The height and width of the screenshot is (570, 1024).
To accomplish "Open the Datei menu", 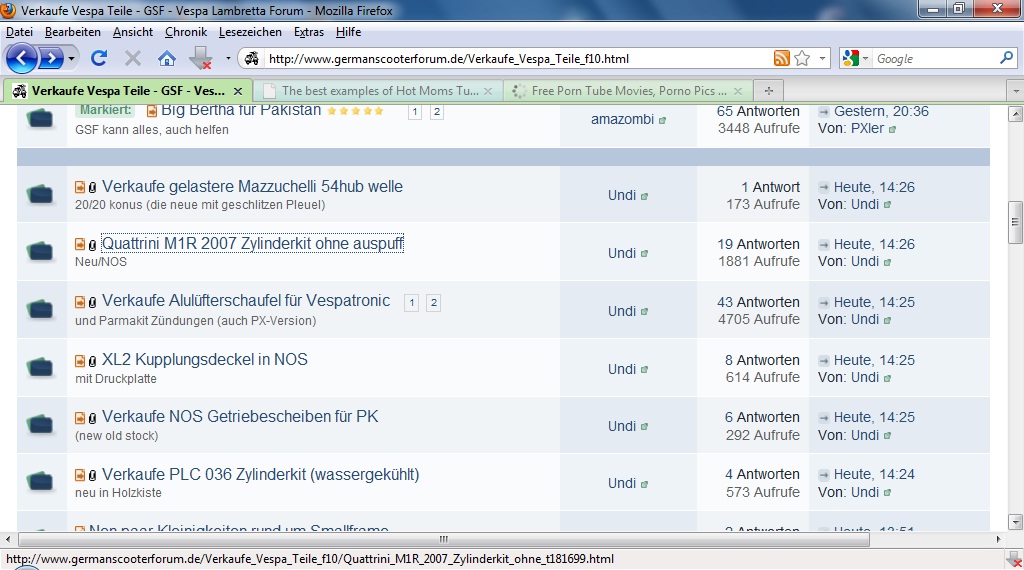I will [19, 32].
